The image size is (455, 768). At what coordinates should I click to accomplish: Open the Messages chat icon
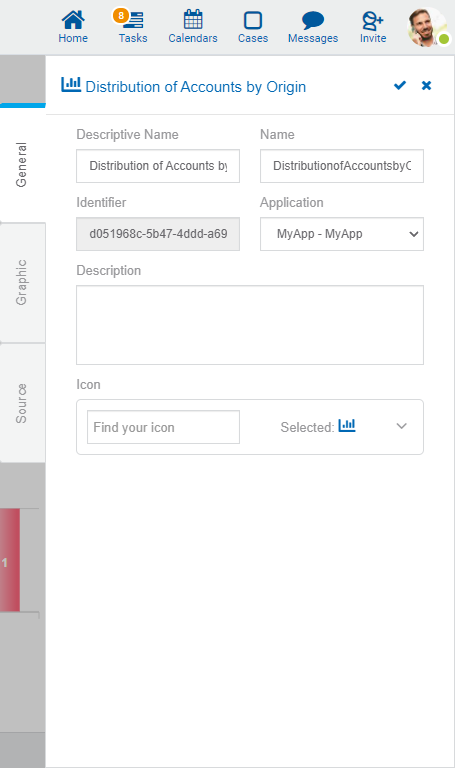[x=312, y=27]
